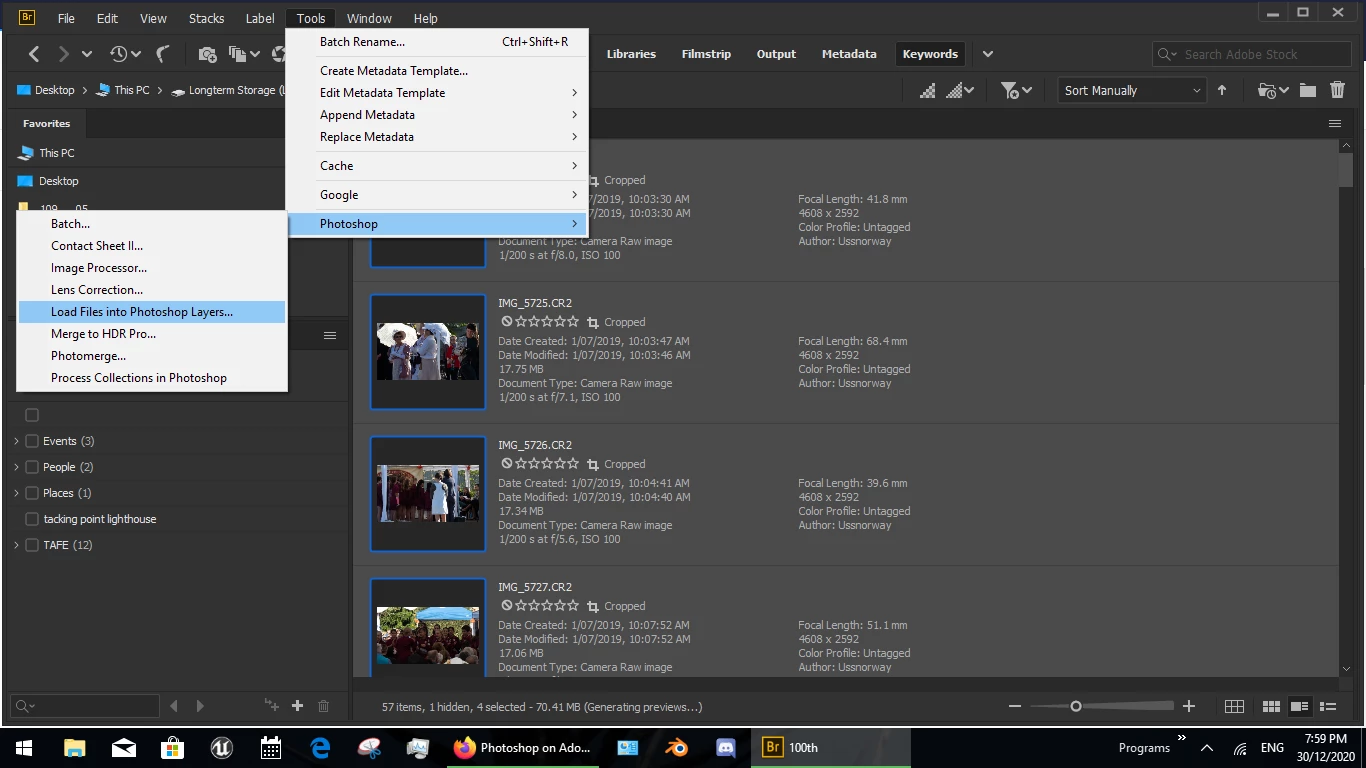Screen dimensions: 1366x768
Task: Open the Output workspace
Action: [x=776, y=54]
